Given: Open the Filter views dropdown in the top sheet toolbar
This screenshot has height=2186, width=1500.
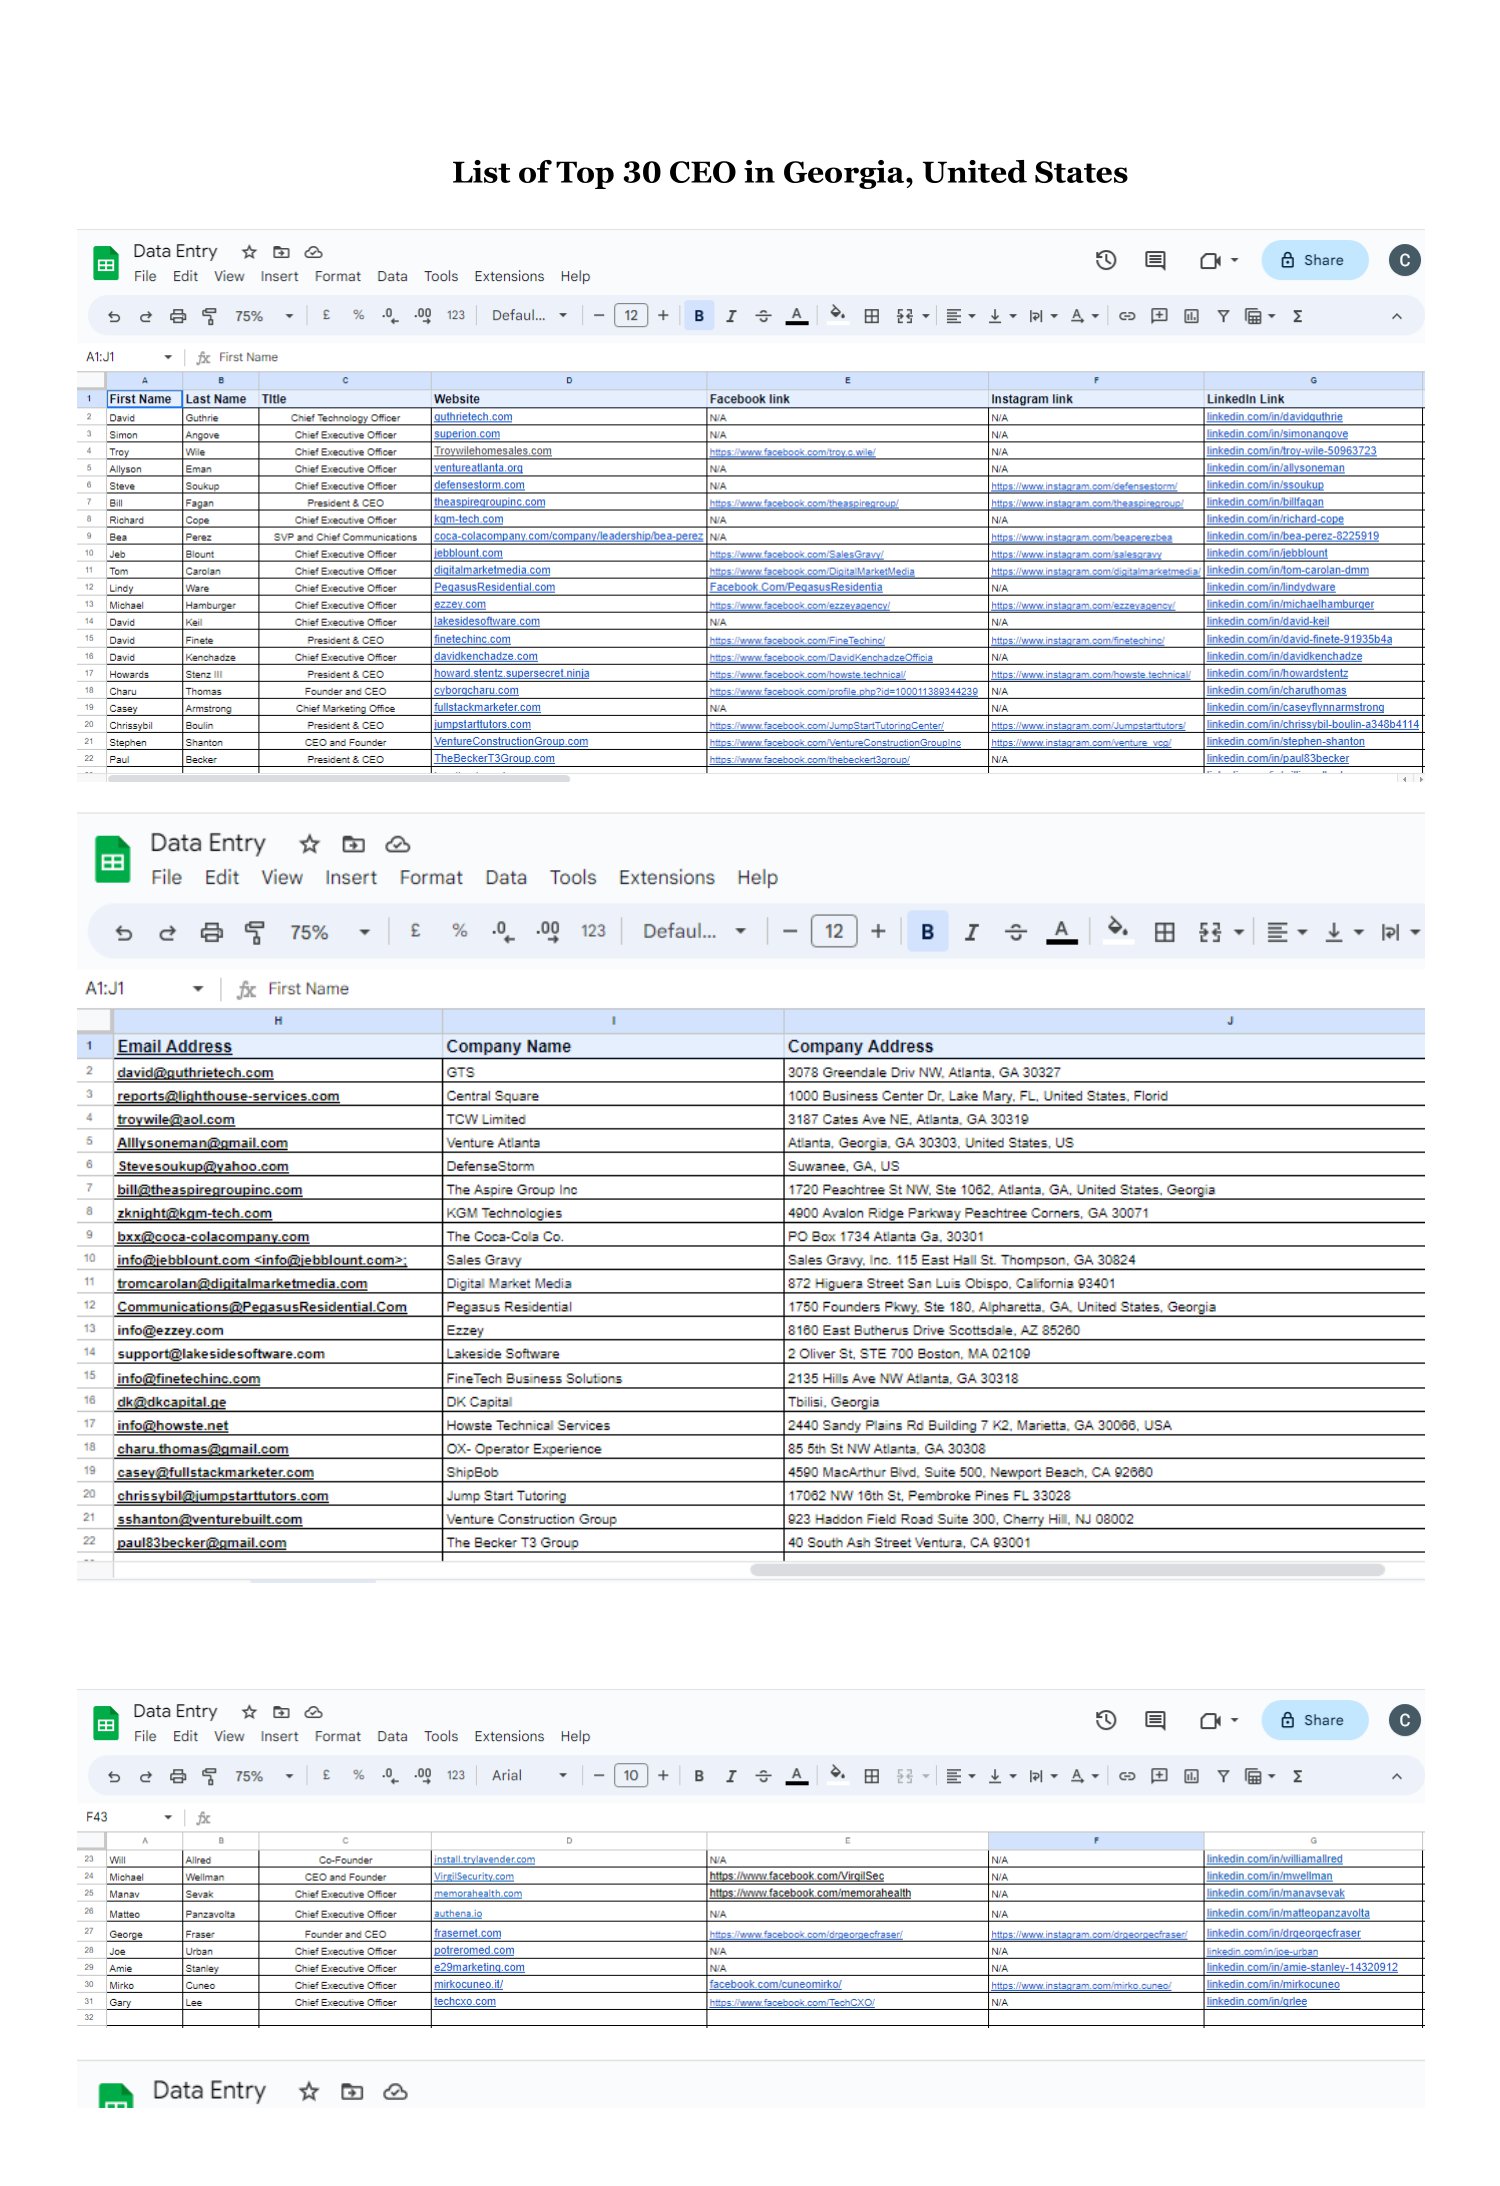Looking at the screenshot, I should click(x=1260, y=316).
